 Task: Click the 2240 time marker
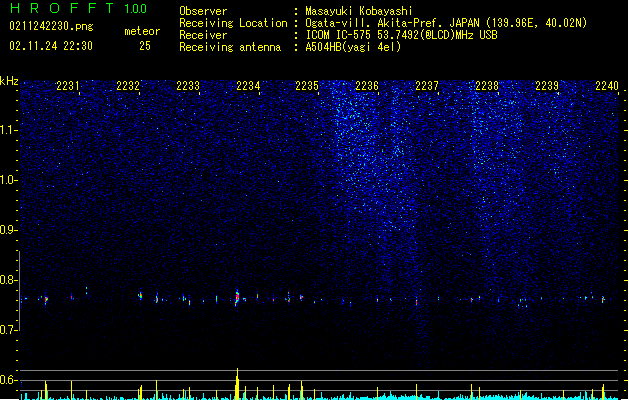pos(607,86)
